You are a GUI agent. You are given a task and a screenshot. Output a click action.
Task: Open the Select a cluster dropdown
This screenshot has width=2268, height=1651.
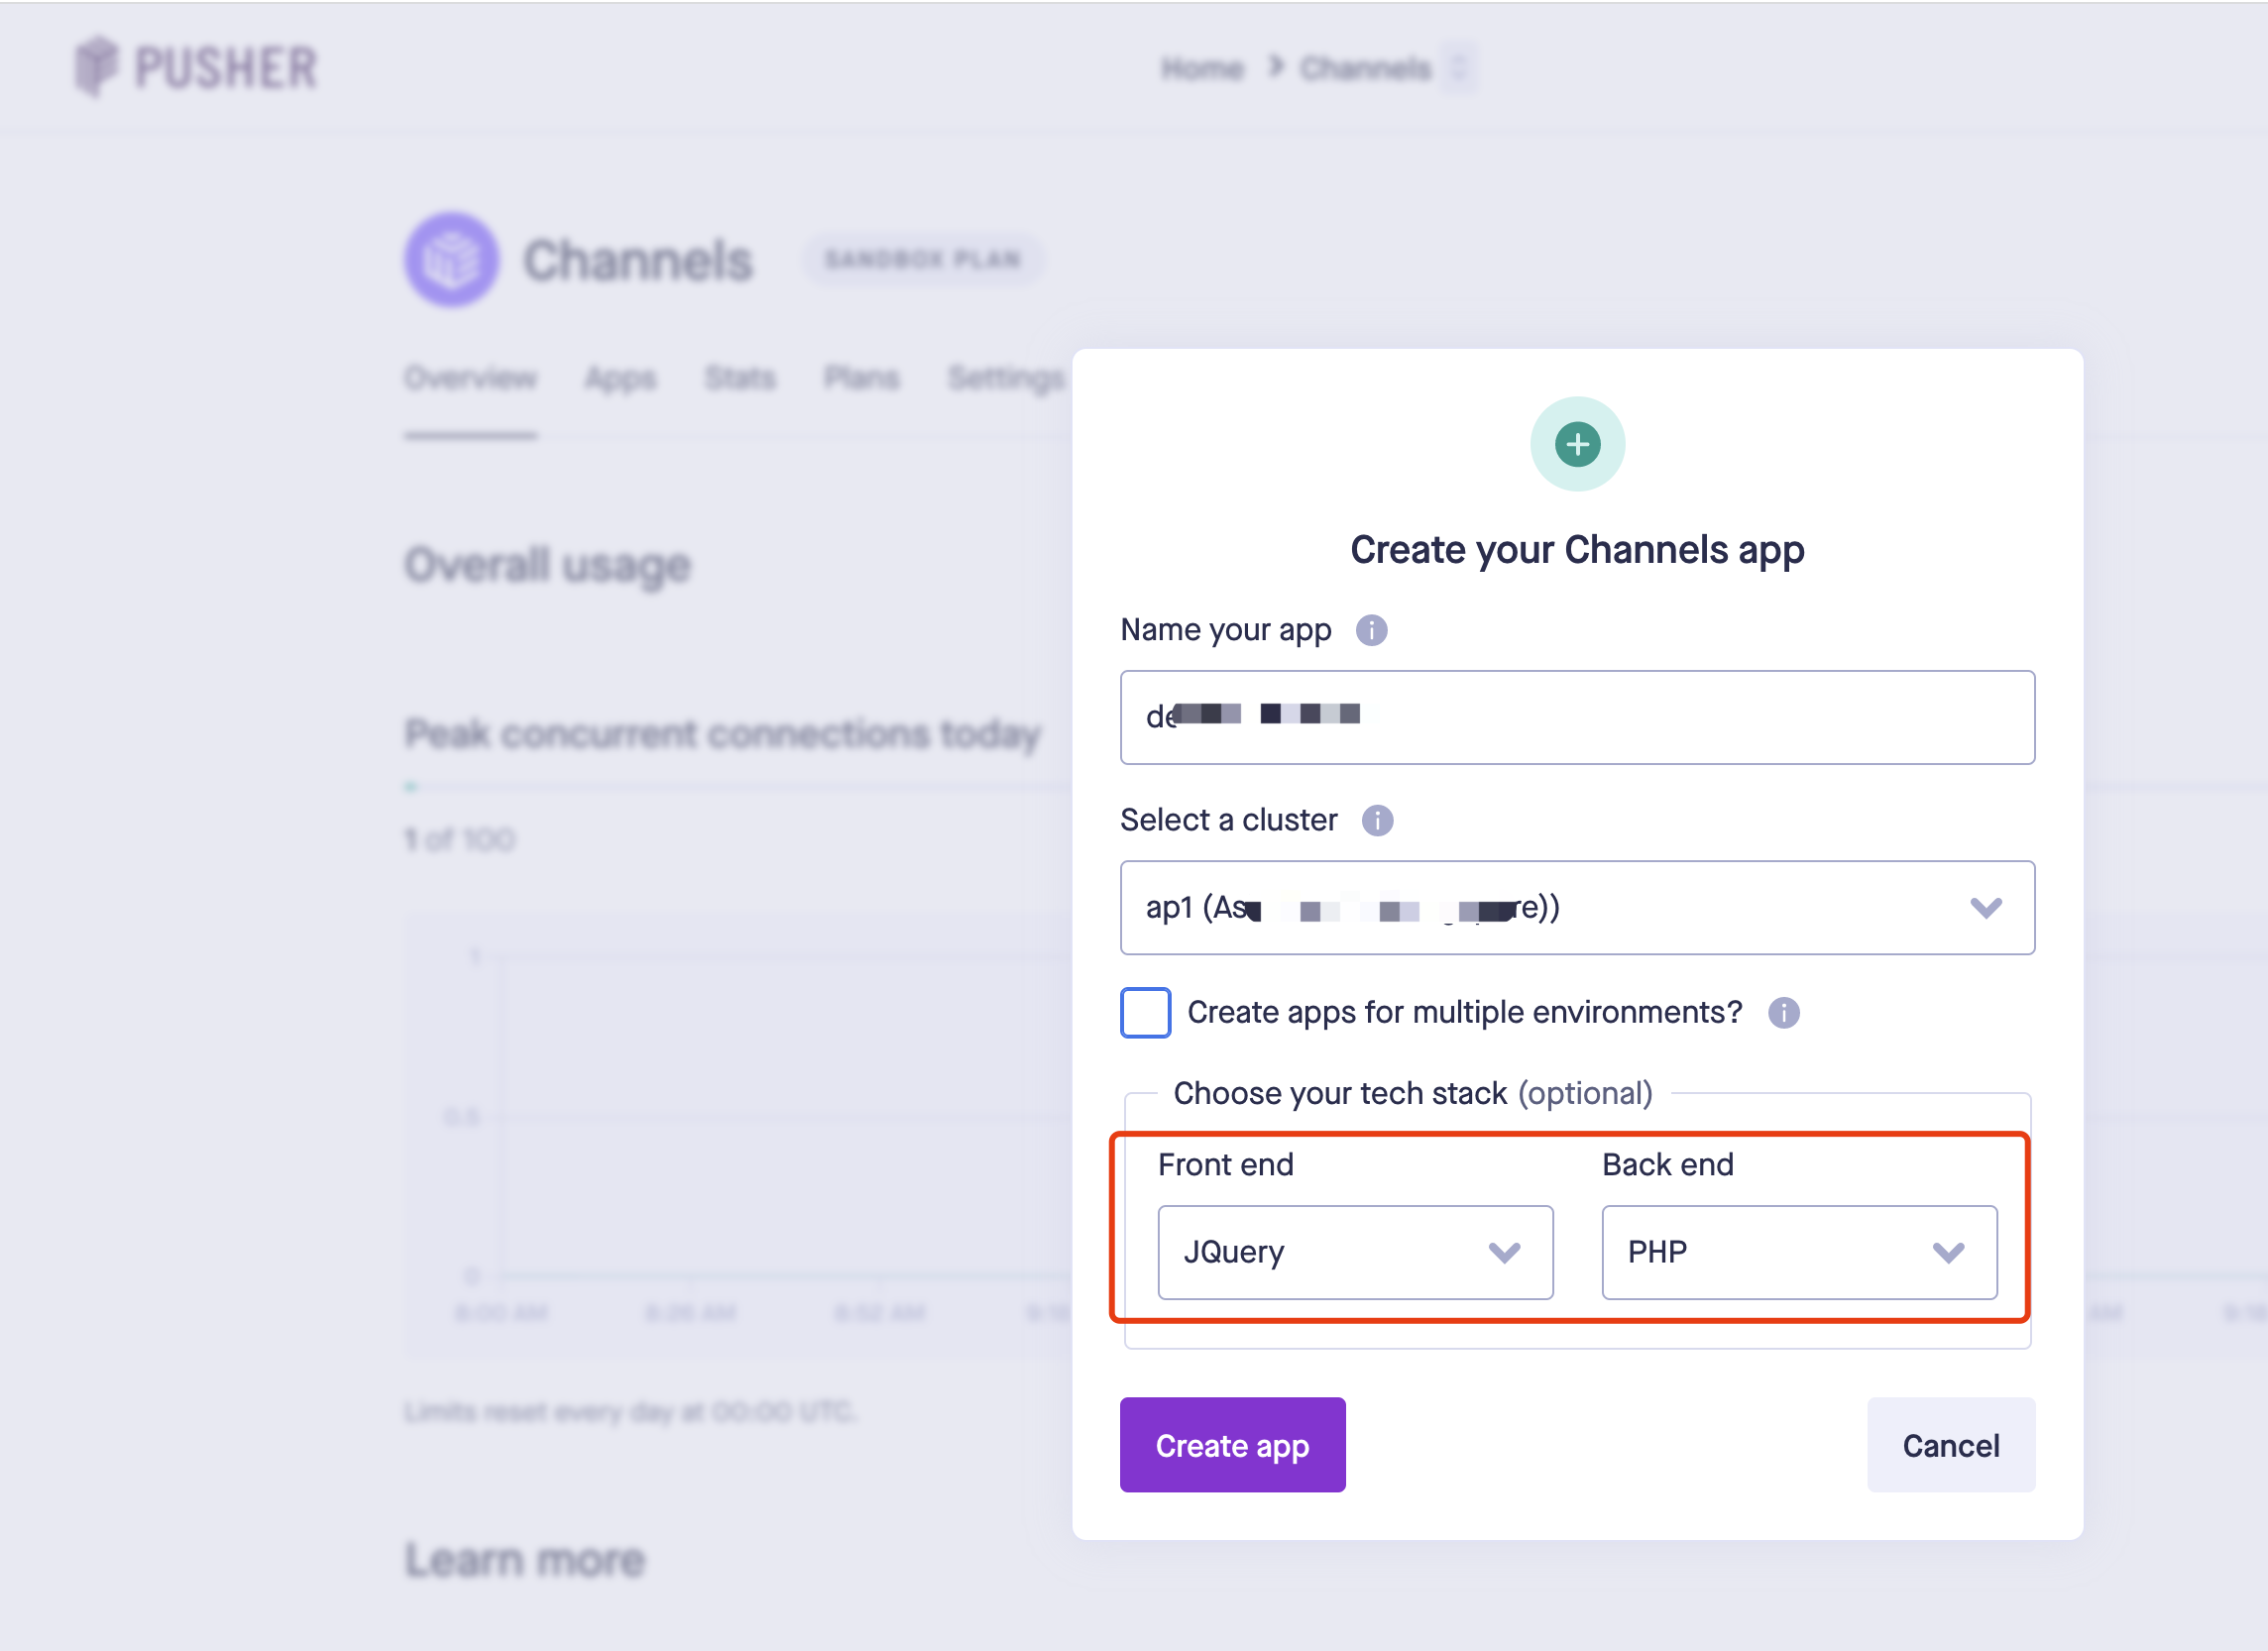click(x=1576, y=907)
